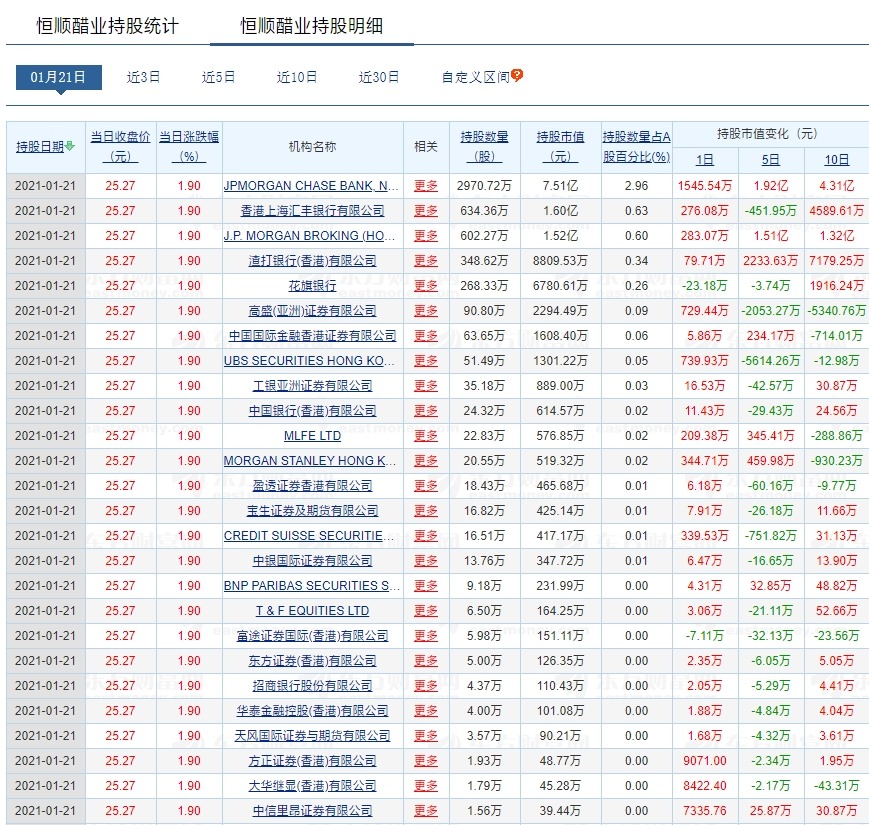This screenshot has height=825, width=869.
Task: Click 更多 in T & F EQUITIES row
Action: click(x=426, y=611)
